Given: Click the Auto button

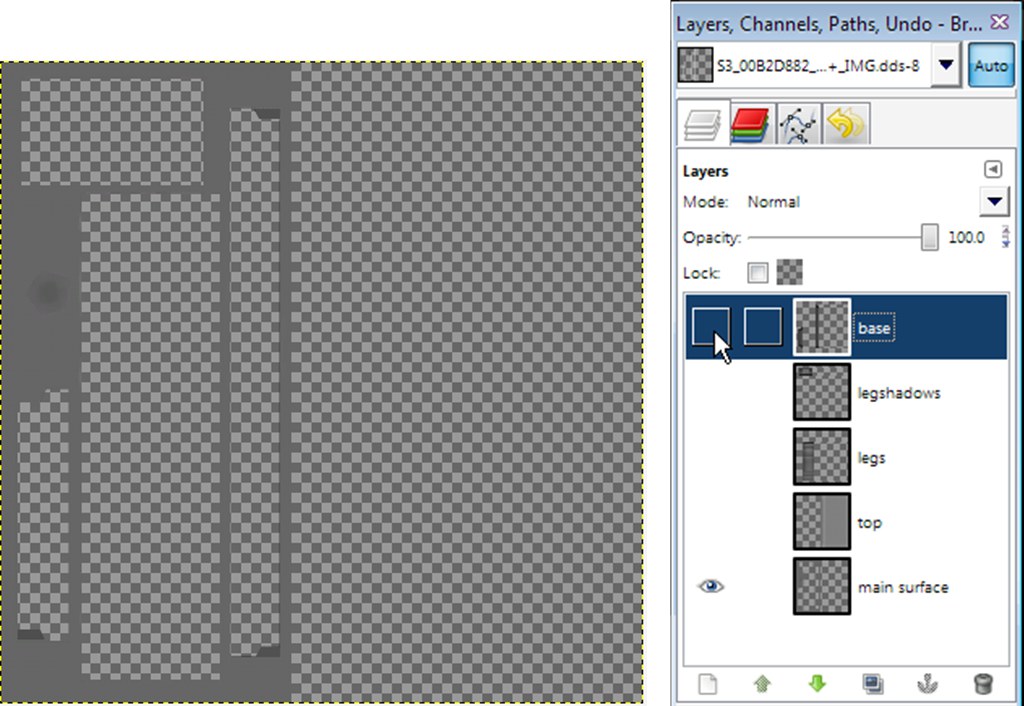Looking at the screenshot, I should pyautogui.click(x=990, y=67).
